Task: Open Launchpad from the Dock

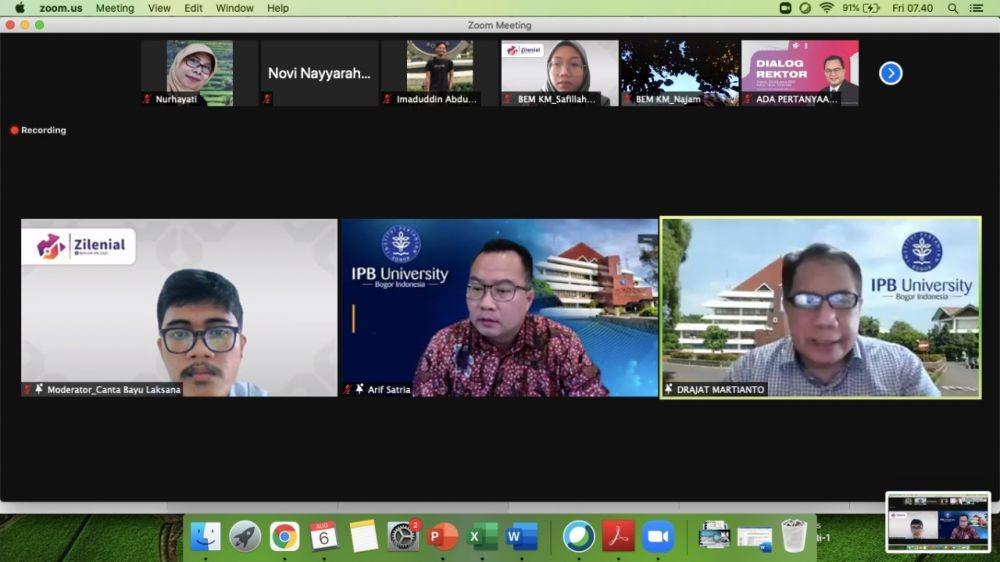Action: pos(245,536)
